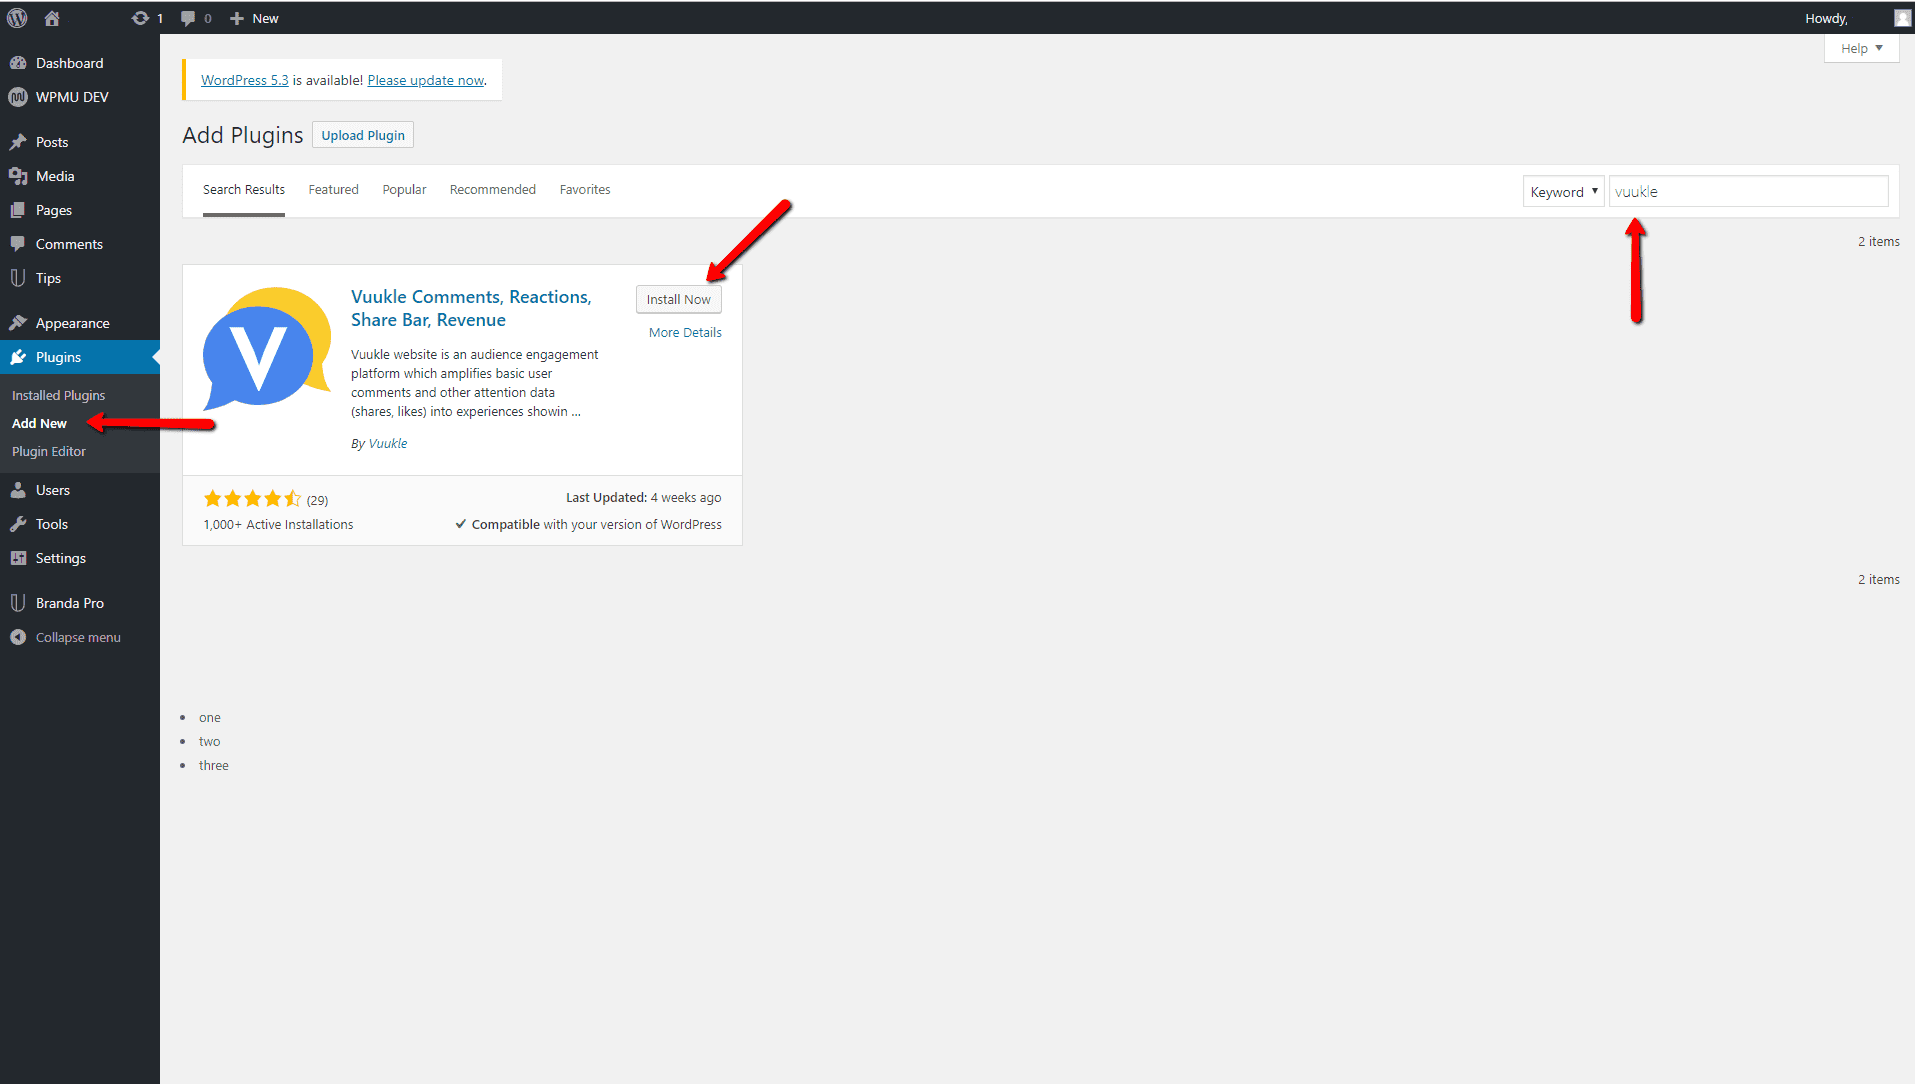
Task: Open the More Details link
Action: 685,332
